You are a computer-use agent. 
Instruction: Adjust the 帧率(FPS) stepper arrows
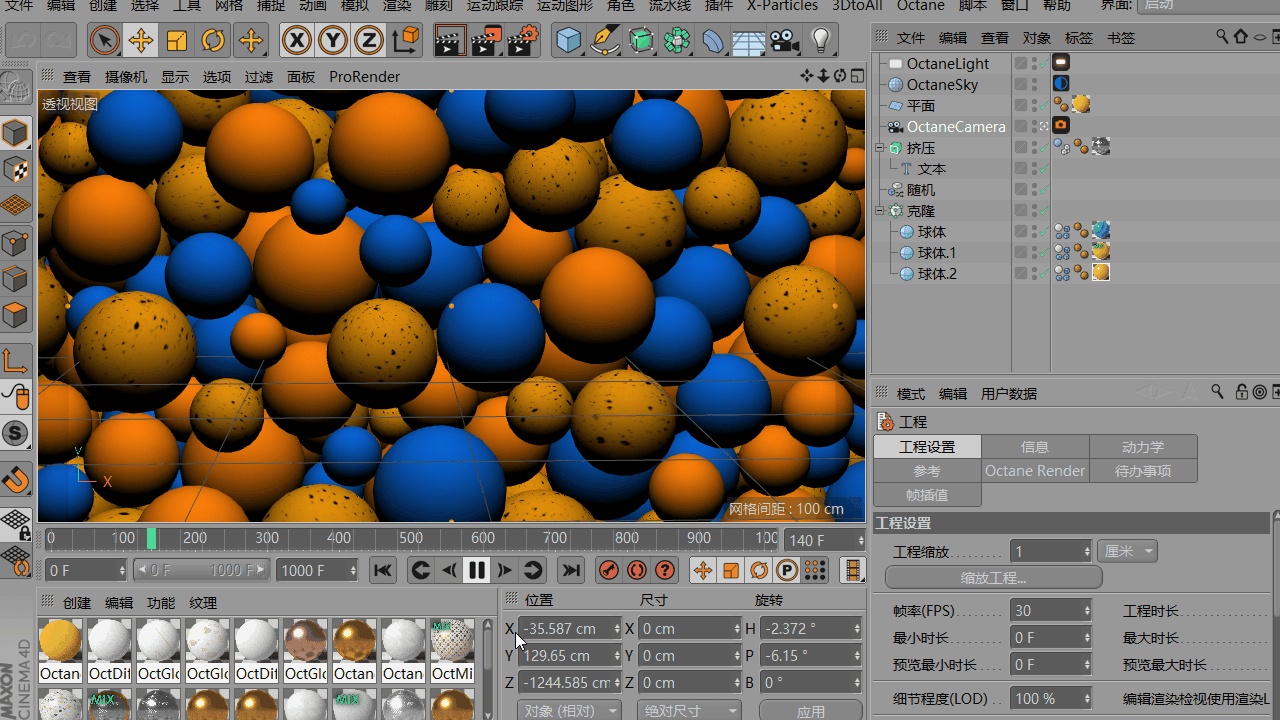pyautogui.click(x=1087, y=611)
